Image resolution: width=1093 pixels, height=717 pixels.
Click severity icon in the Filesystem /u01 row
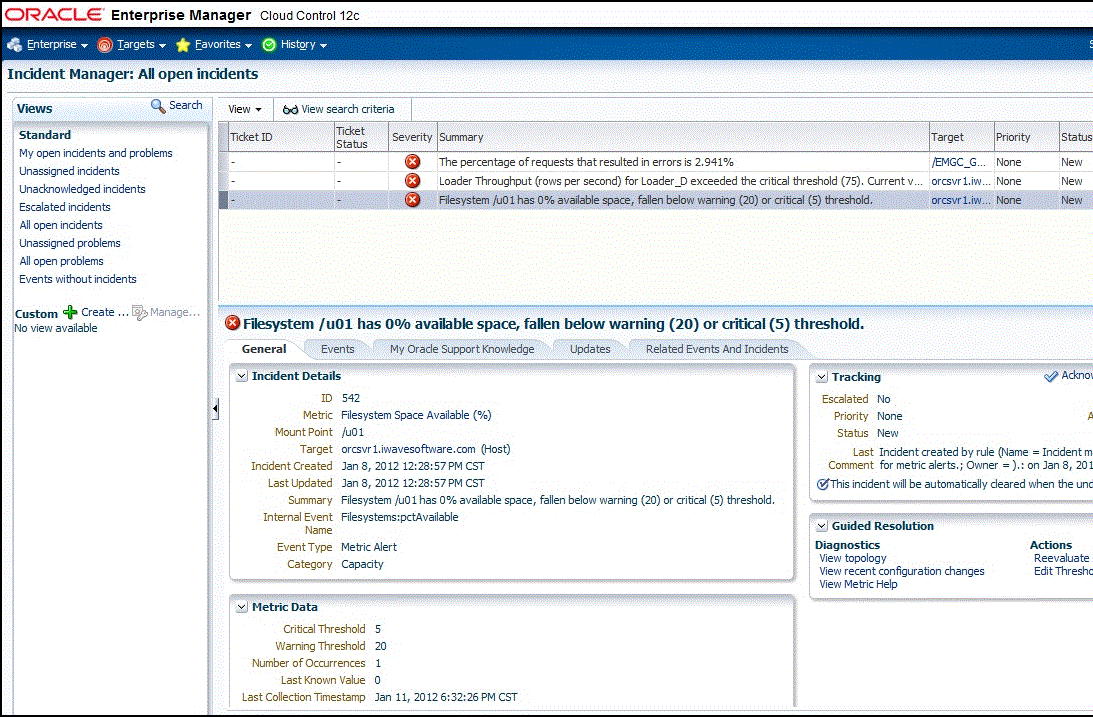tap(413, 200)
